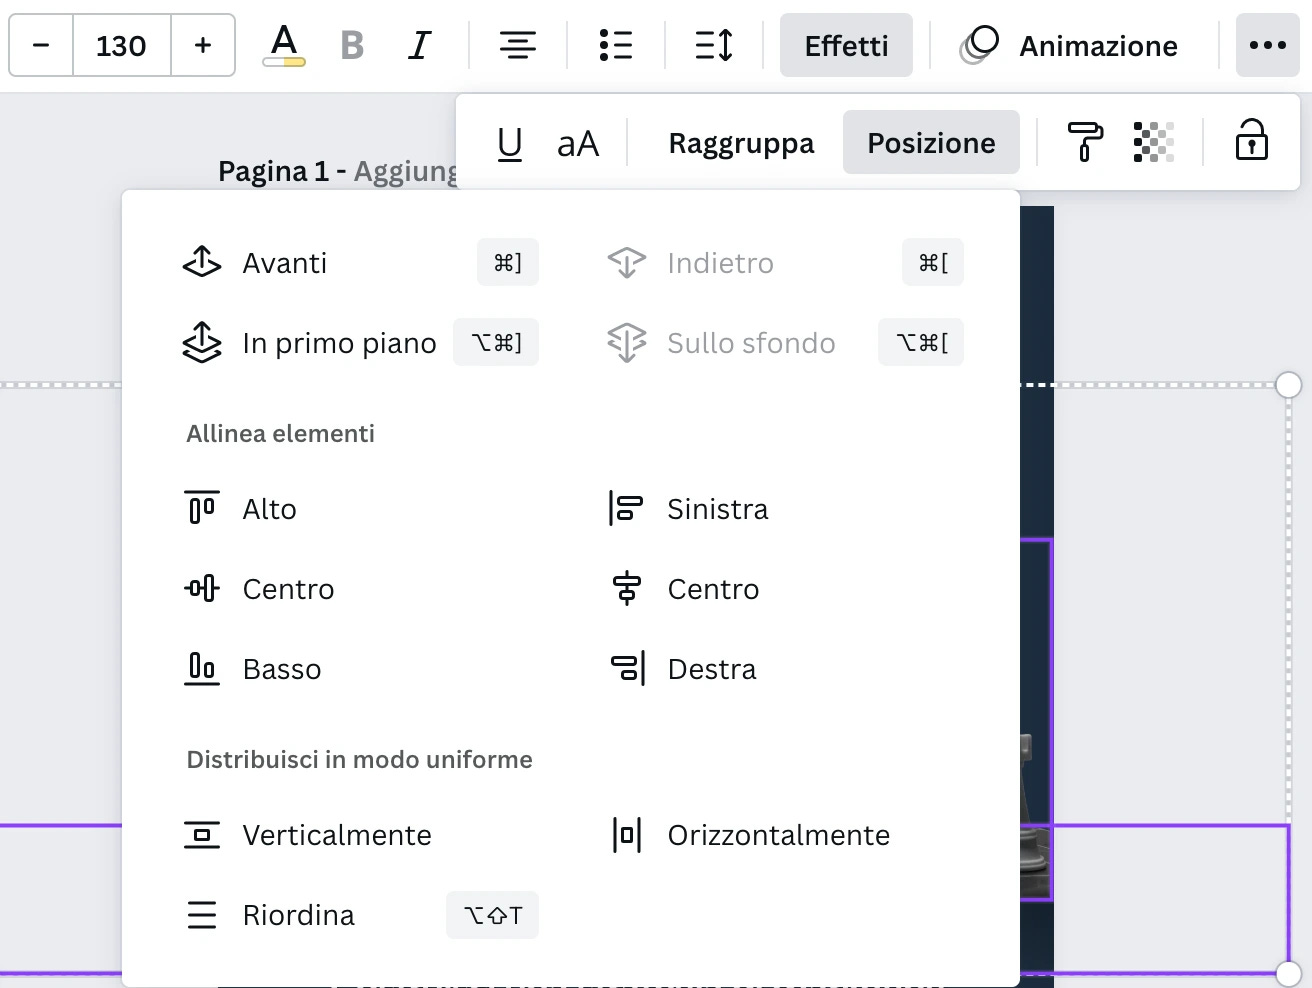
Task: Open the text color picker
Action: 283,44
